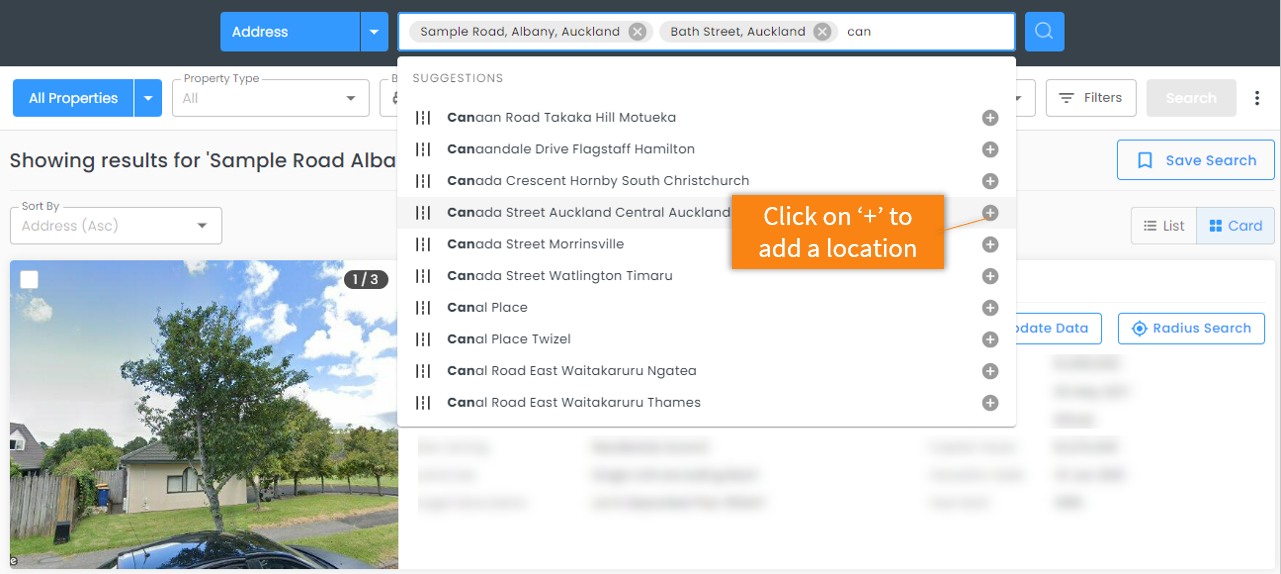Add Canal Road East Waitakaruru Ngatea via plus

(990, 371)
